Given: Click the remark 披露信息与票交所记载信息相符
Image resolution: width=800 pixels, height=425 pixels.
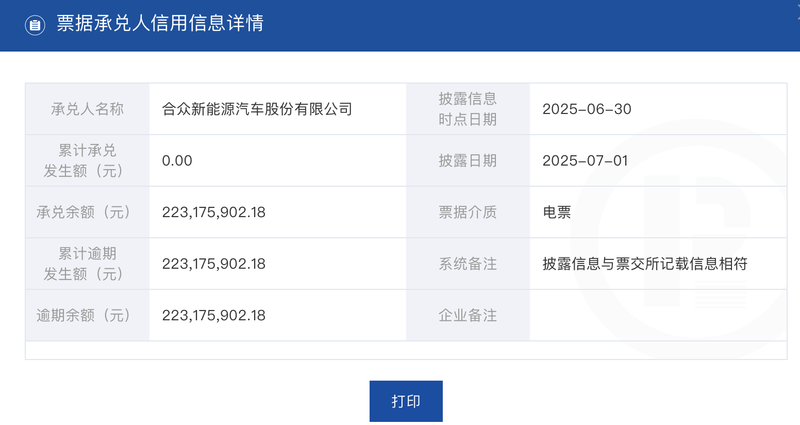Looking at the screenshot, I should [645, 264].
